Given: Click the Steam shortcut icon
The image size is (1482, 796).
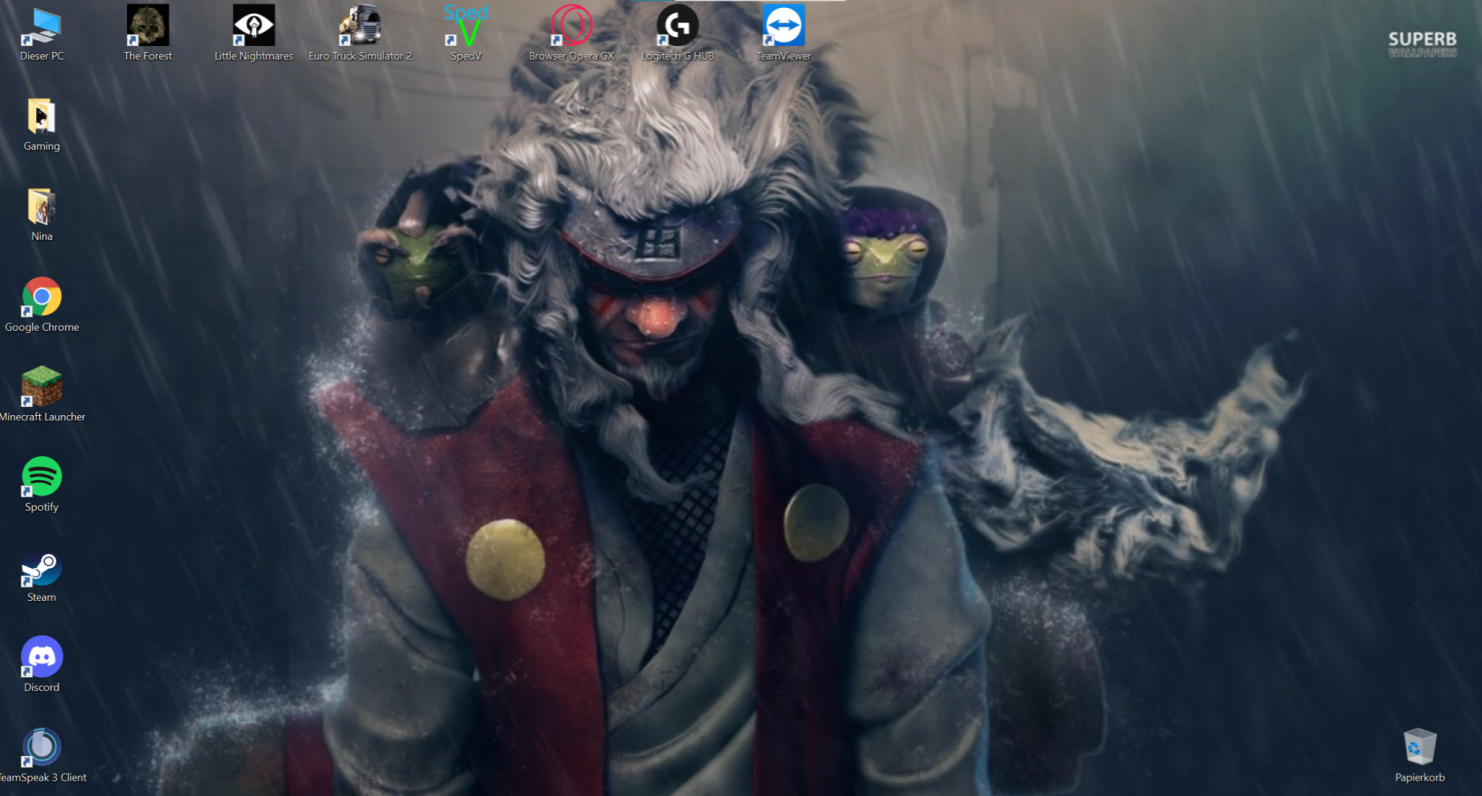Looking at the screenshot, I should (41, 568).
